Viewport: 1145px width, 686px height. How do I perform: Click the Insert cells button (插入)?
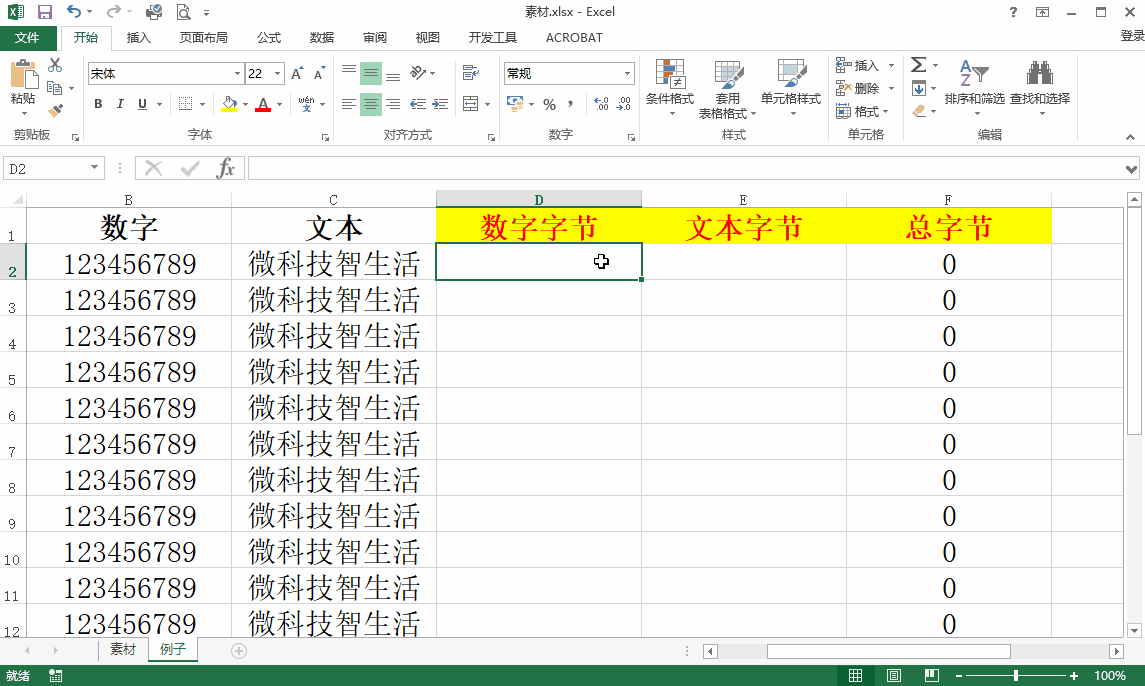(x=857, y=66)
